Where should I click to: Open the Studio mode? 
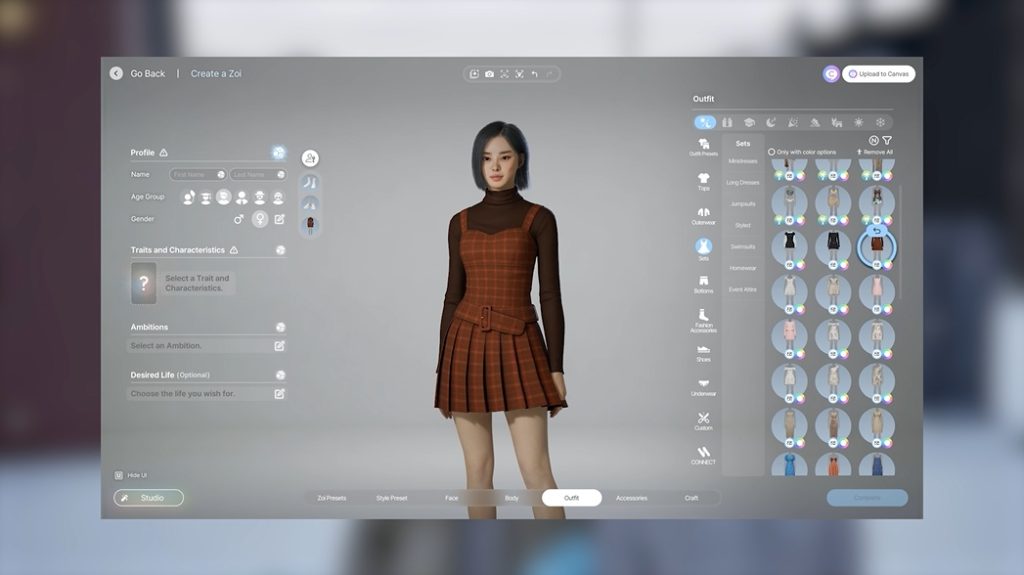(149, 498)
